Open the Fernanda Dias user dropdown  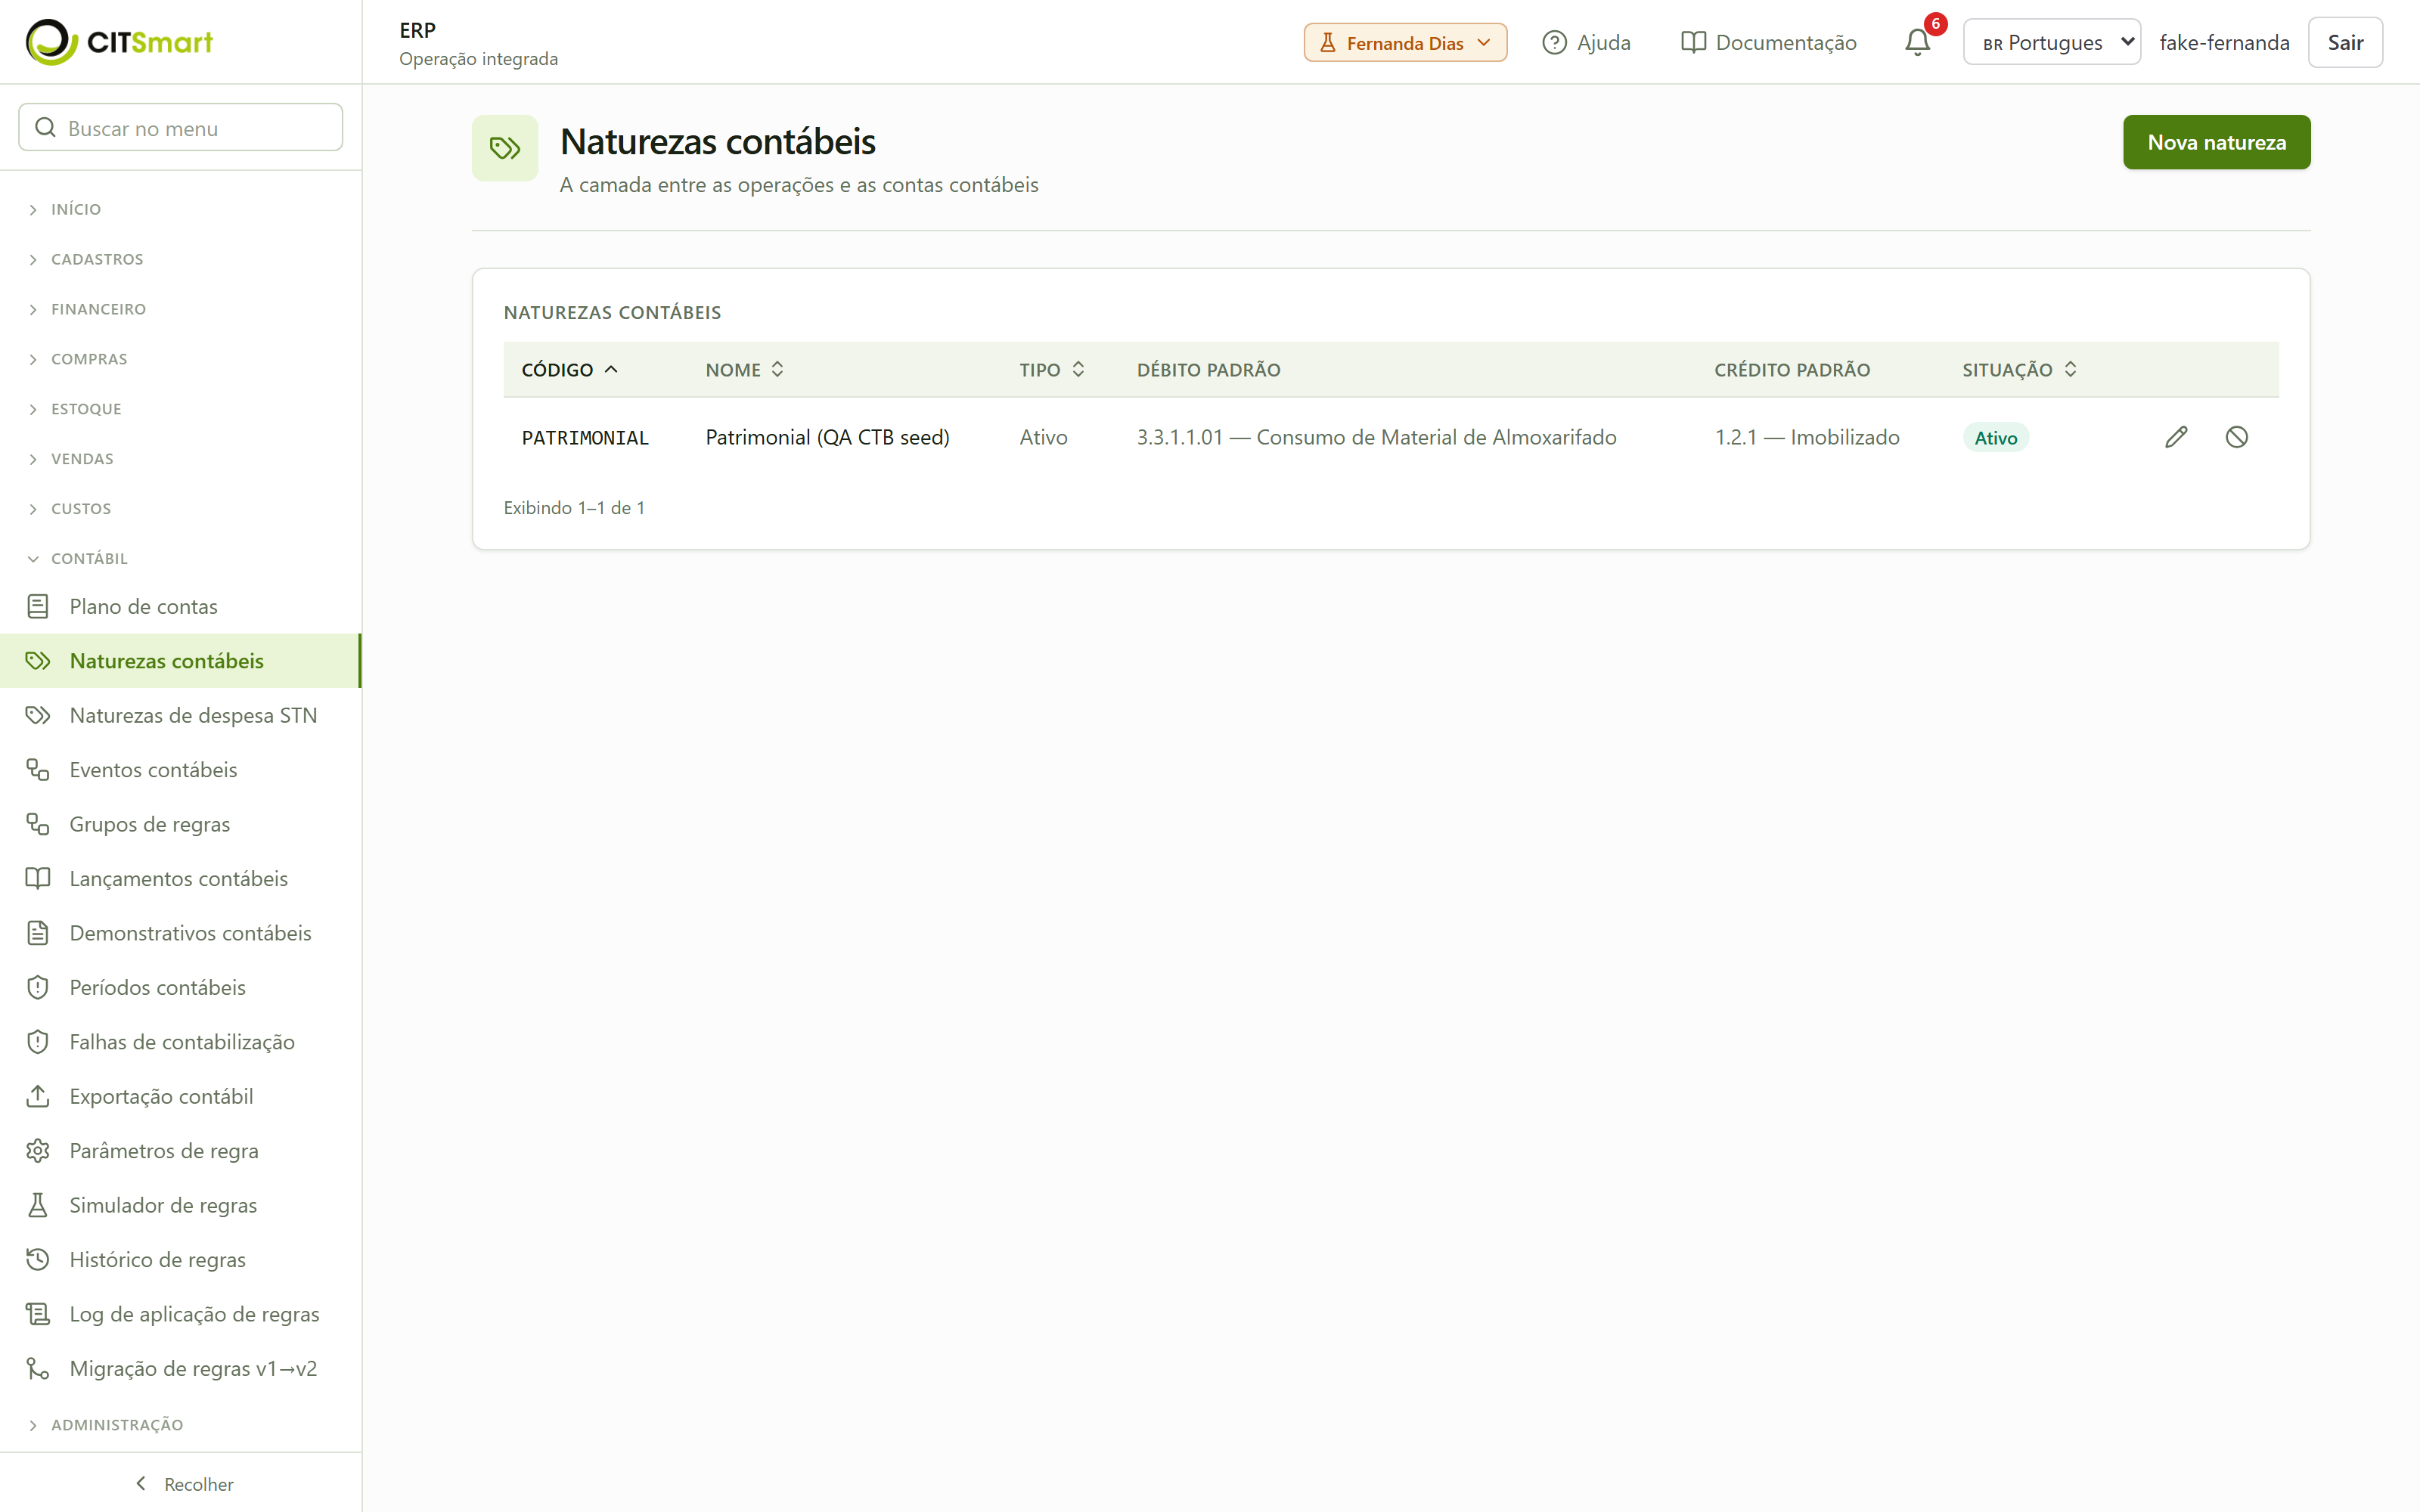click(1405, 42)
